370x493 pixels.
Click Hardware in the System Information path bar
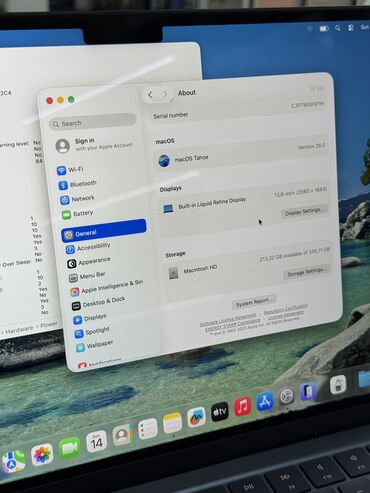[19, 330]
